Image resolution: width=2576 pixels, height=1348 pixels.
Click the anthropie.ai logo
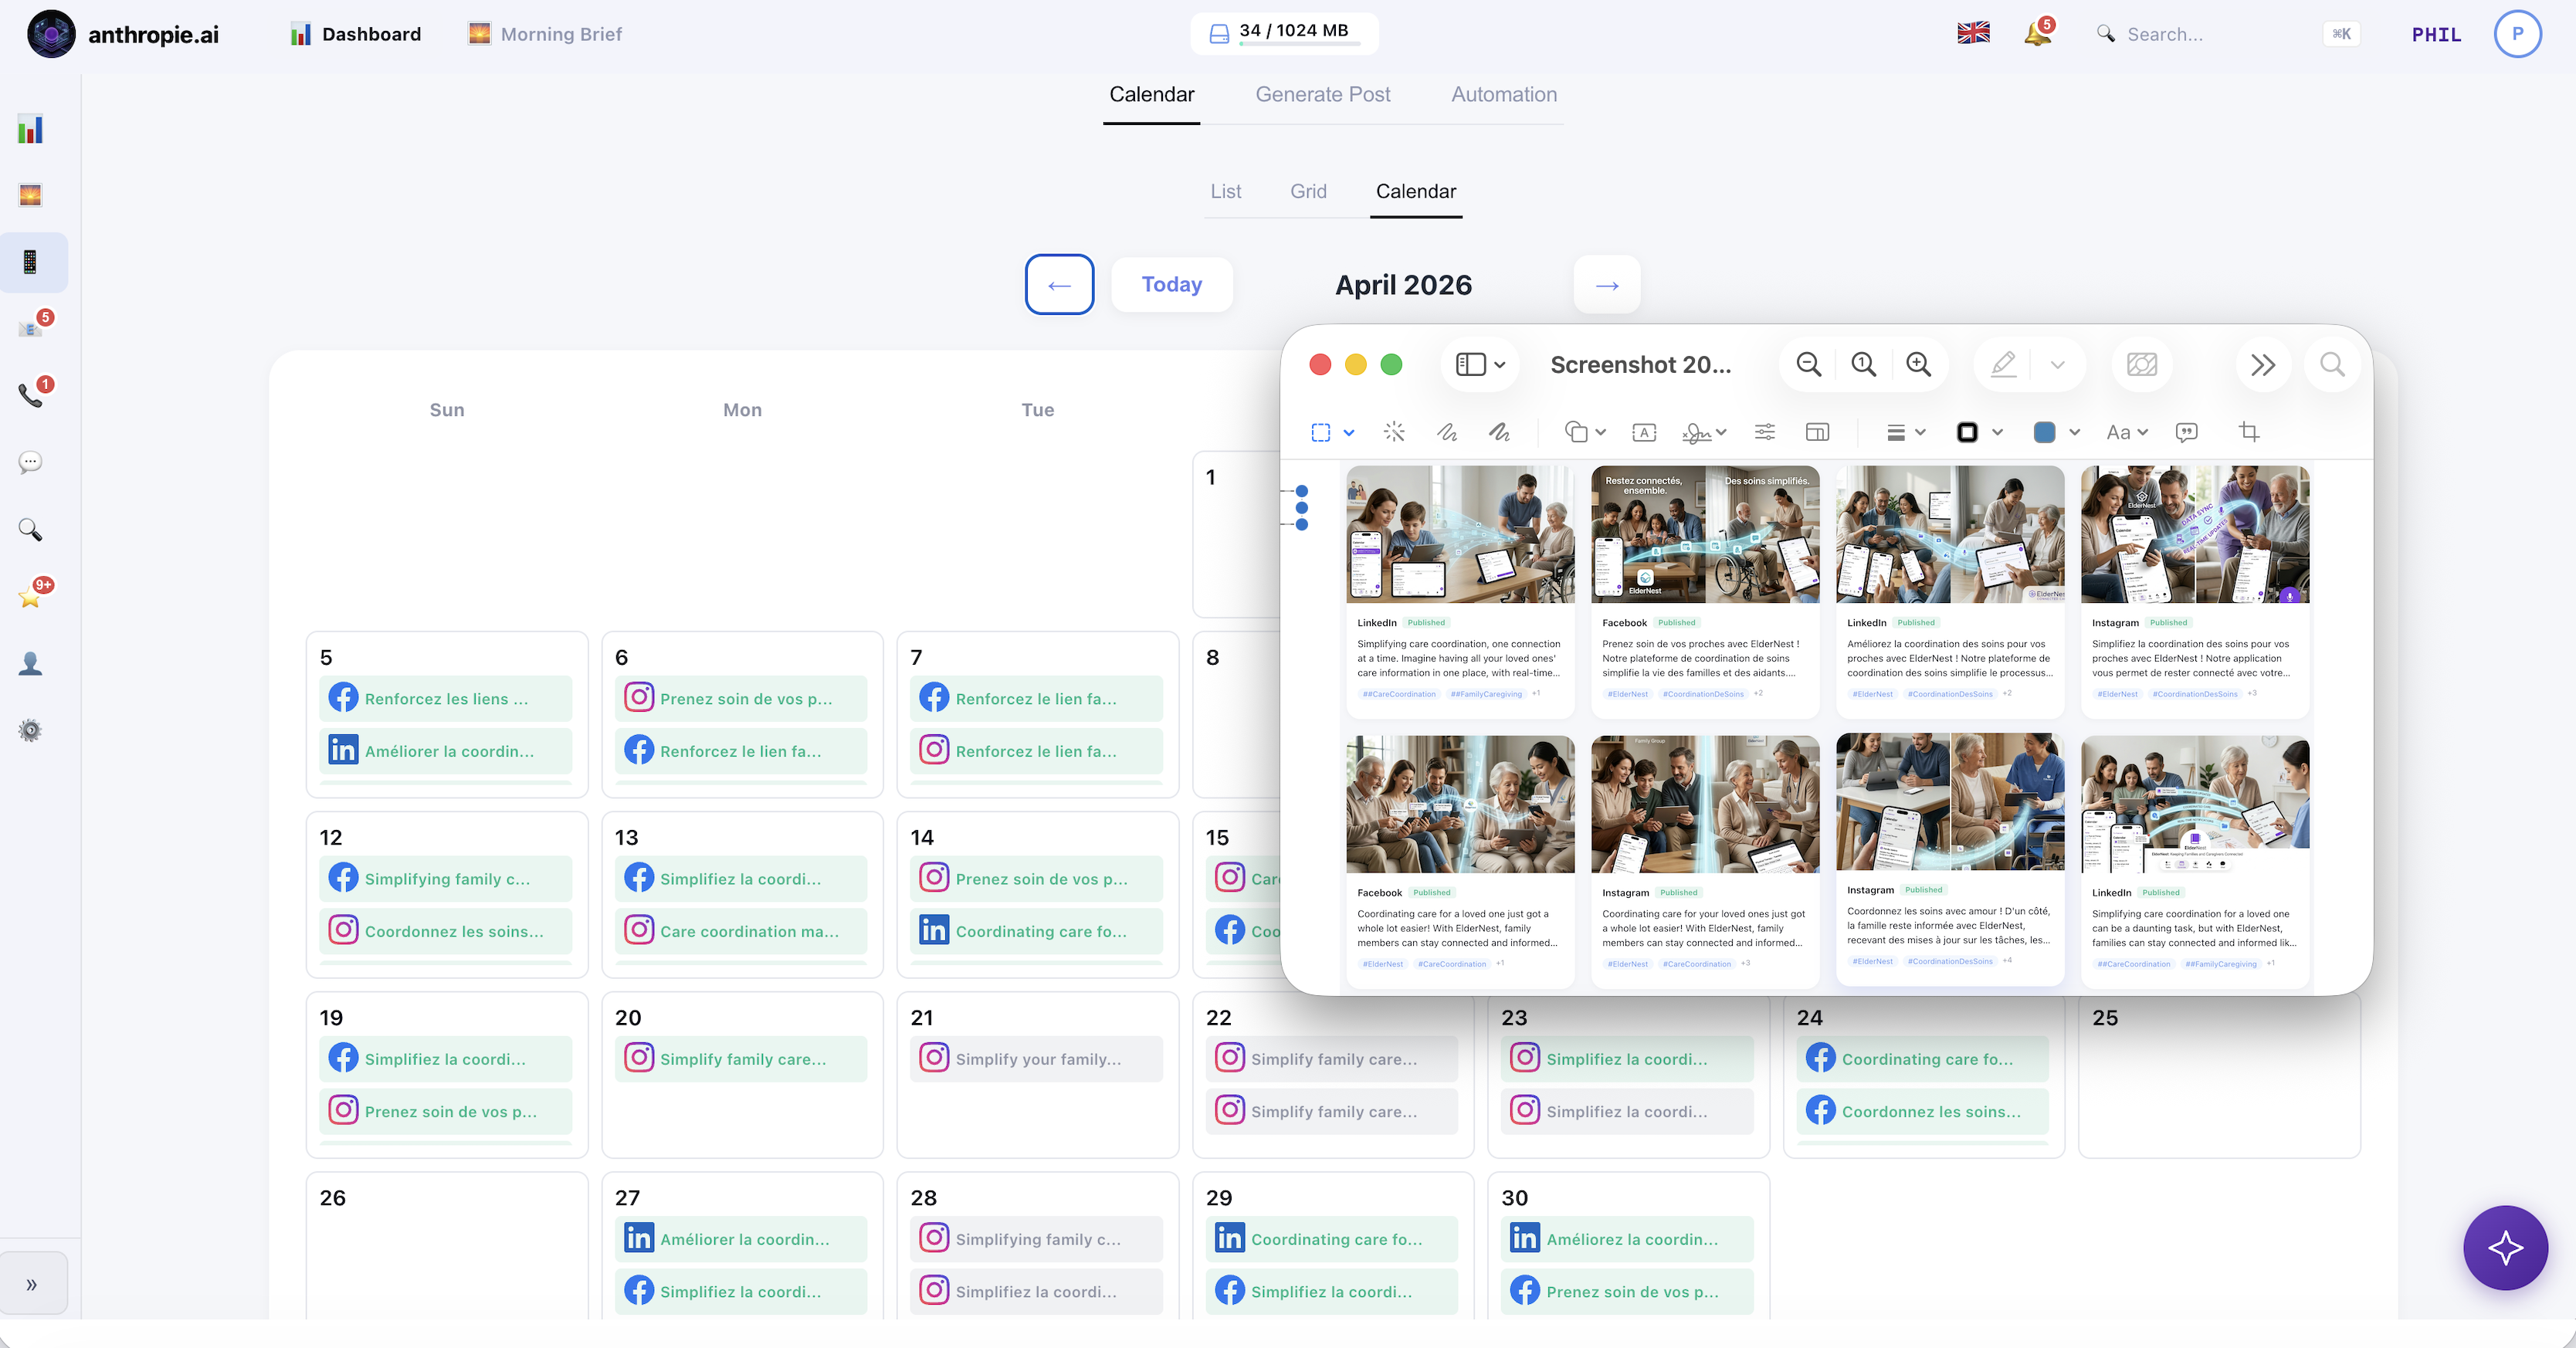123,34
